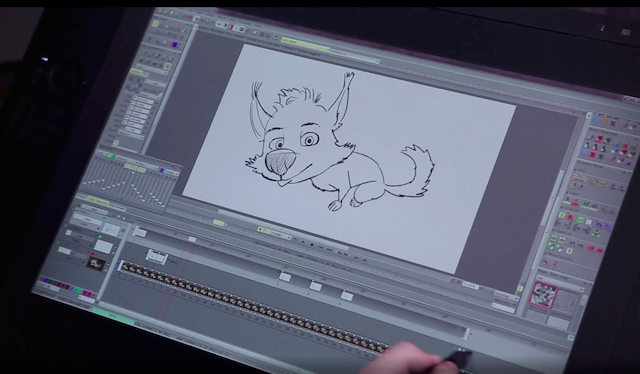The image size is (640, 374).
Task: Open the gray tab beside the Timeline tab
Action: pos(117,207)
